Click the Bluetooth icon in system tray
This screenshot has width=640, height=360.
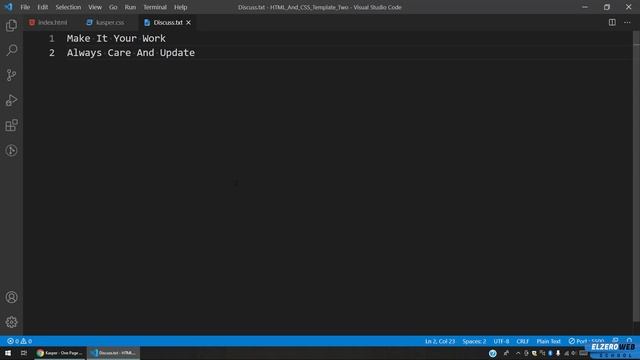pos(550,353)
